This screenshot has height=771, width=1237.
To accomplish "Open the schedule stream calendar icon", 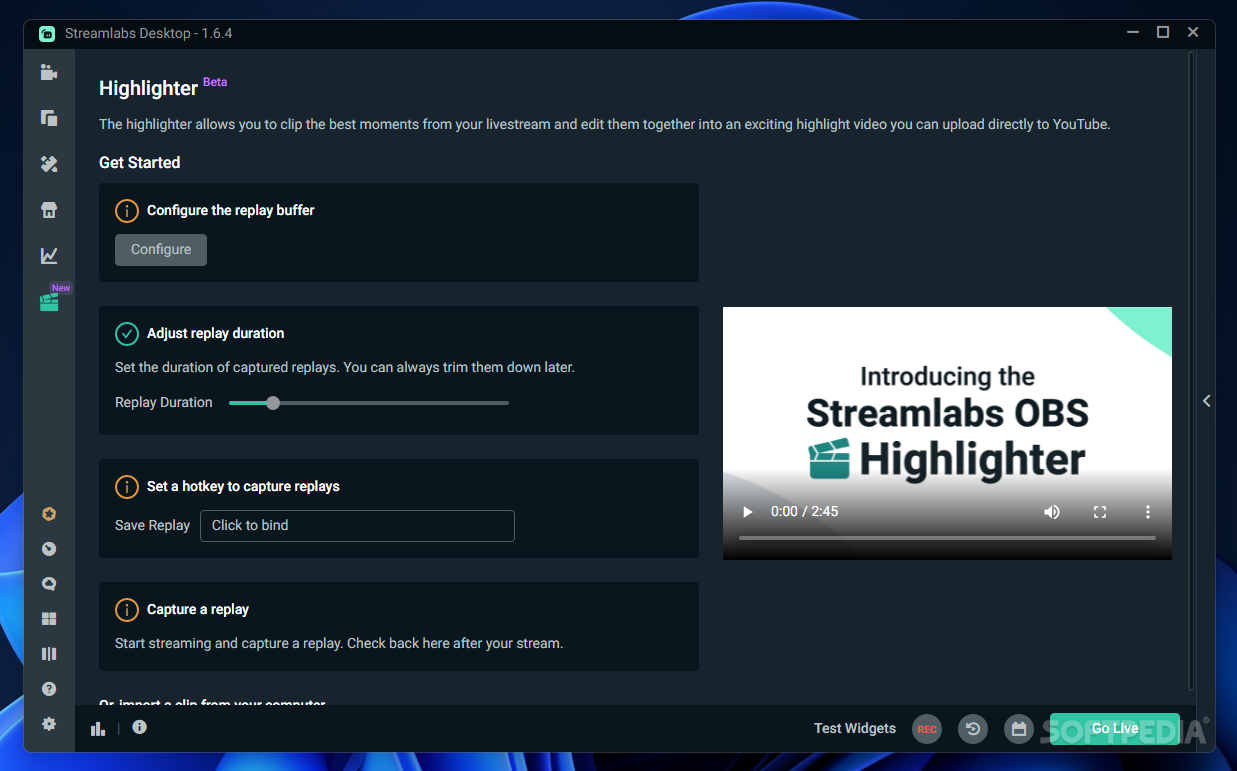I will pos(1019,729).
